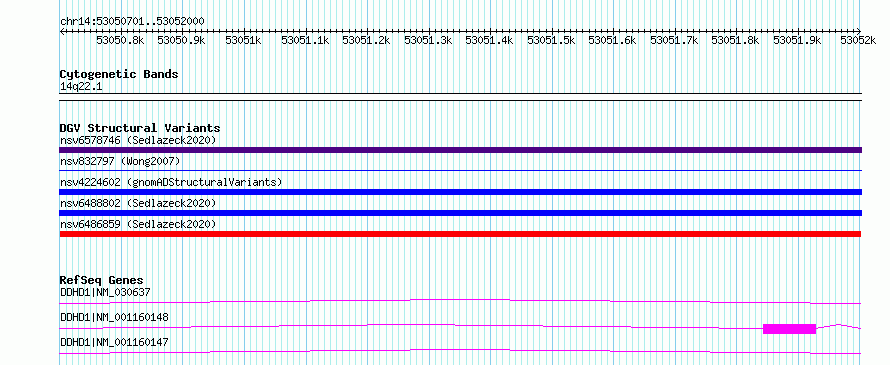Click the 53051.9k ruler tick label
Viewport: 890px width, 365px height.
point(797,40)
